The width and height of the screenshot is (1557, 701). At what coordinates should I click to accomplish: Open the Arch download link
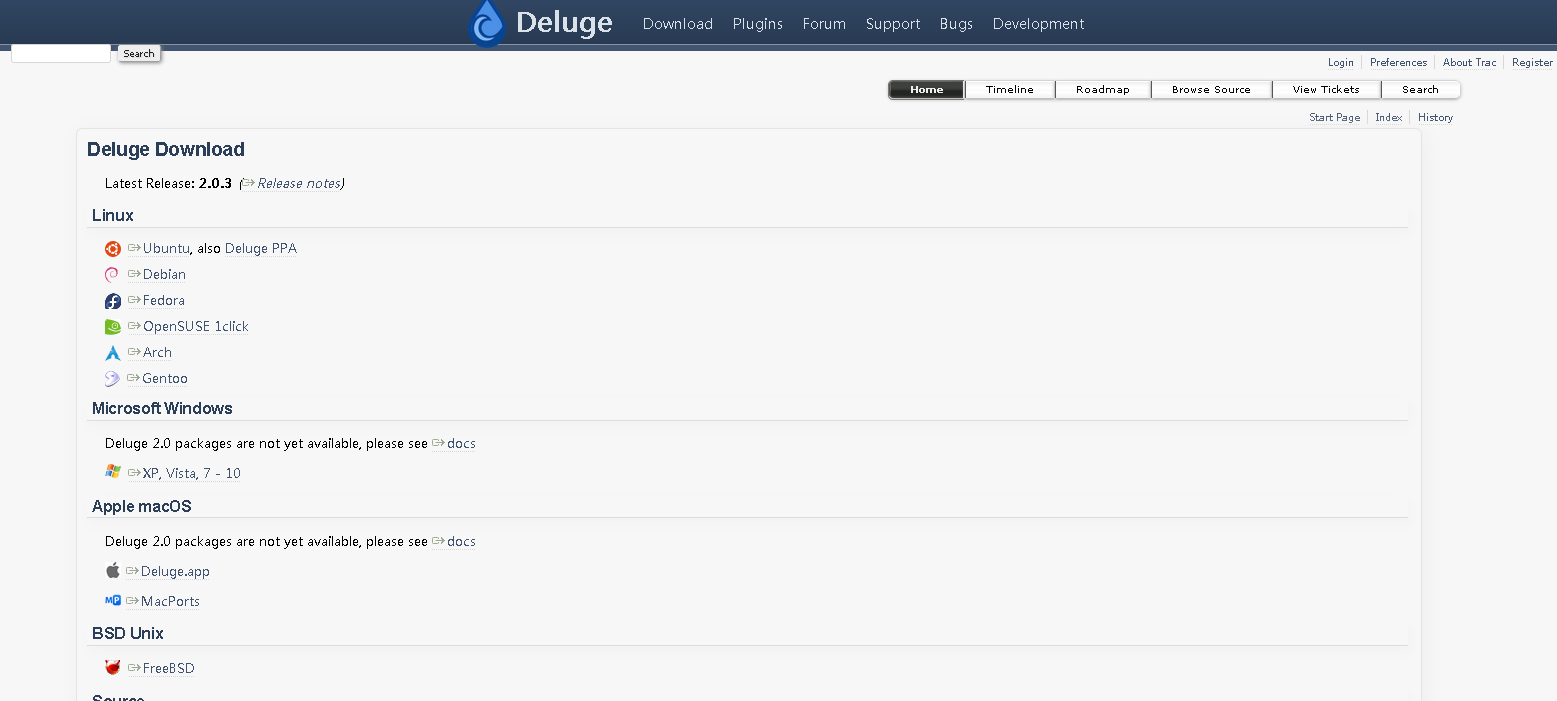point(150,353)
